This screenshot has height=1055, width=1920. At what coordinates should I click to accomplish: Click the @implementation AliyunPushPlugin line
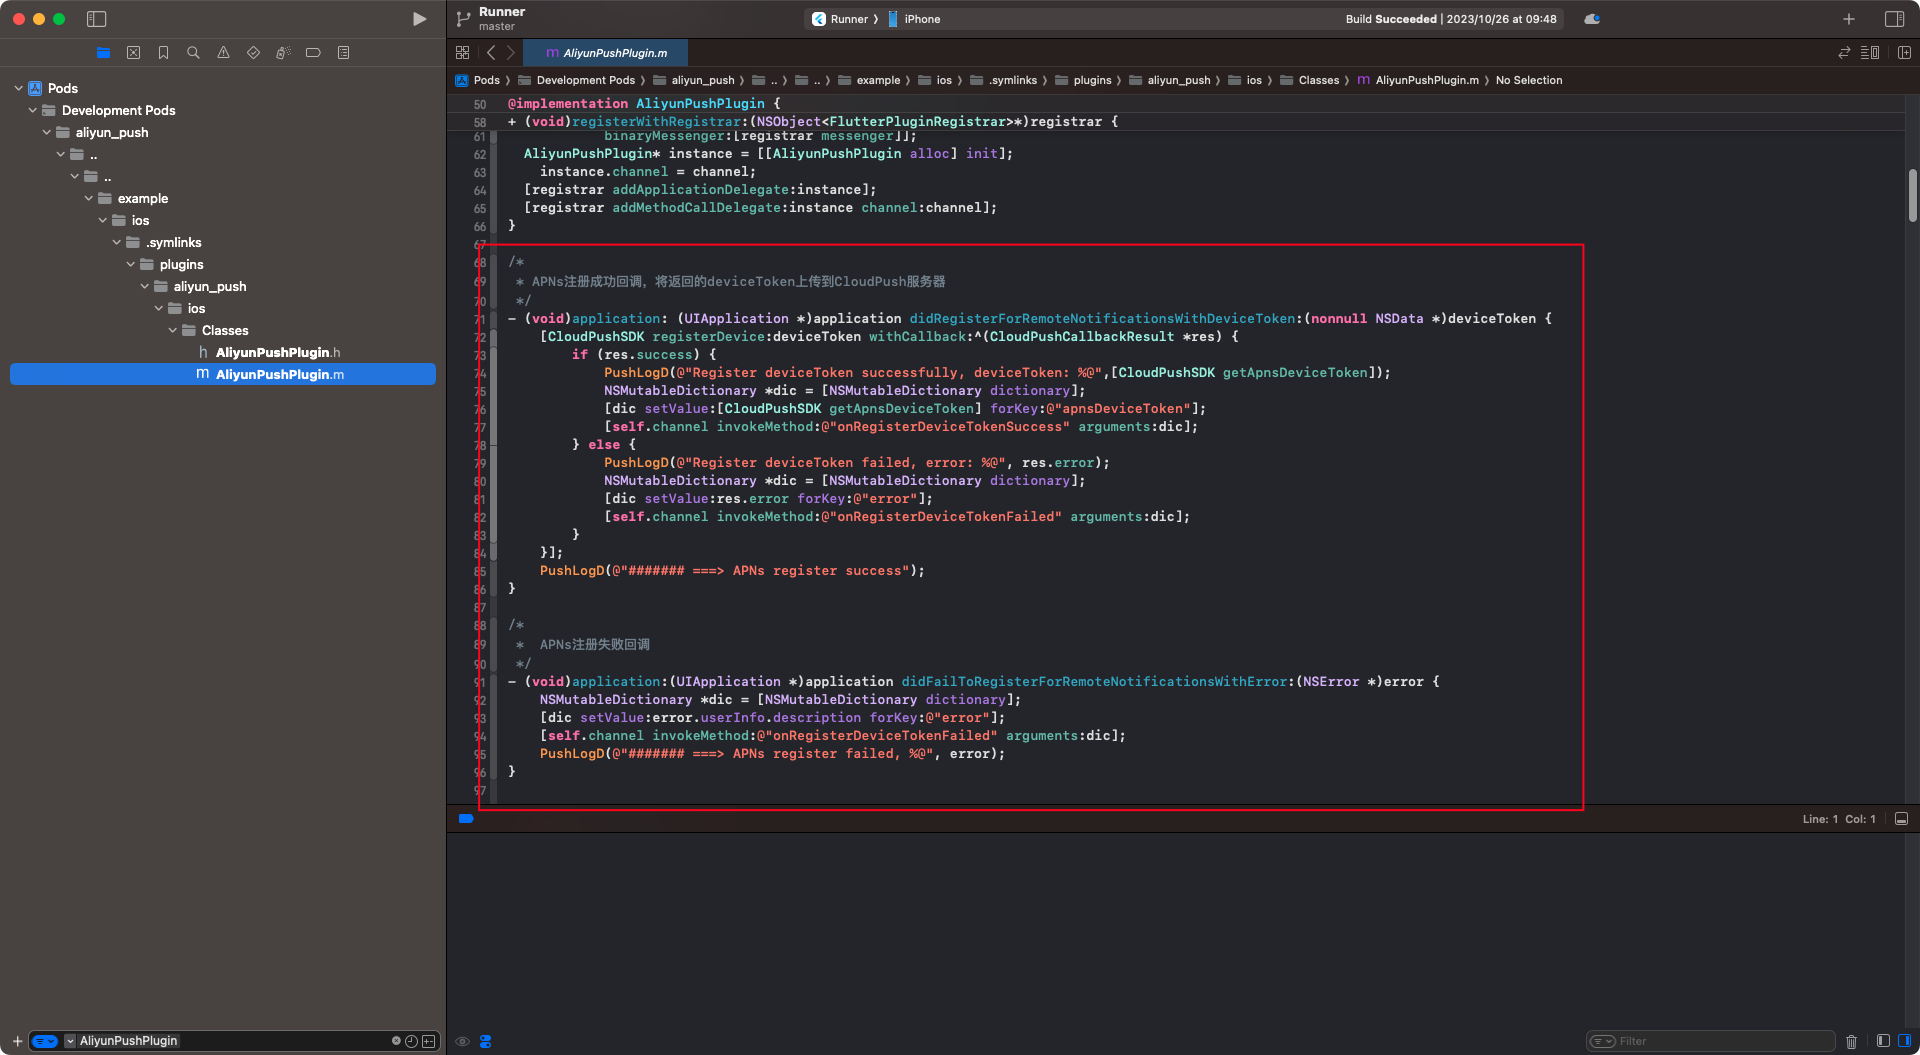tap(644, 103)
